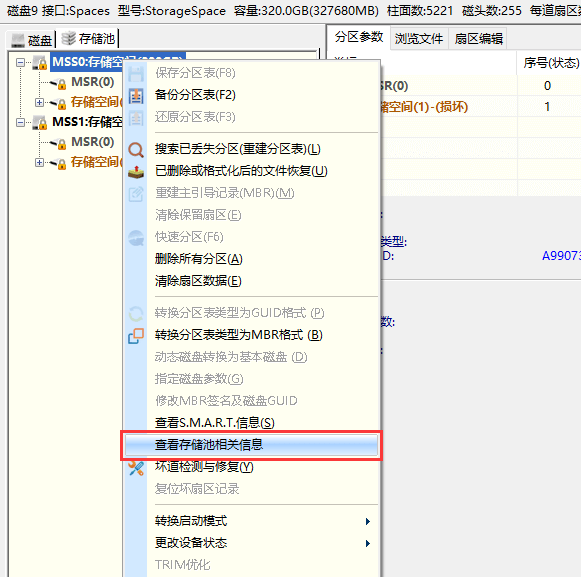This screenshot has width=581, height=577.
Task: Click the storage pool tab icon
Action: point(69,38)
